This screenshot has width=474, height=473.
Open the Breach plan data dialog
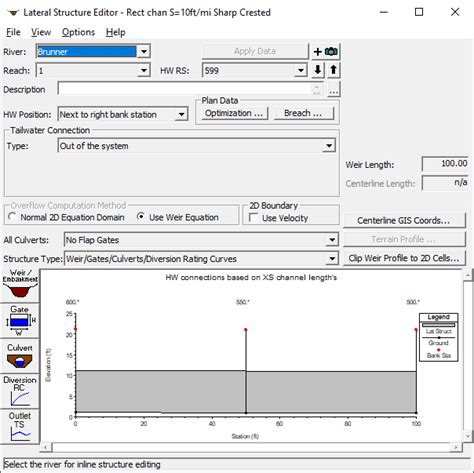coord(303,113)
